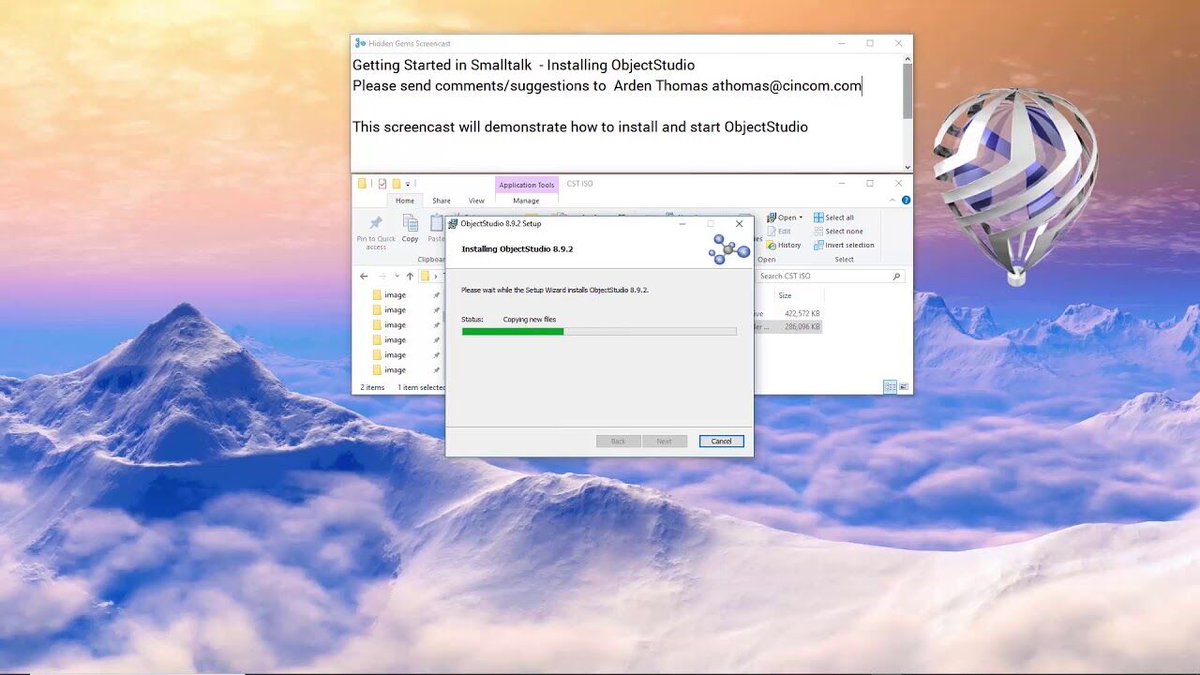This screenshot has height=675, width=1200.
Task: Open recent locations dropdown arrow
Action: (x=397, y=276)
